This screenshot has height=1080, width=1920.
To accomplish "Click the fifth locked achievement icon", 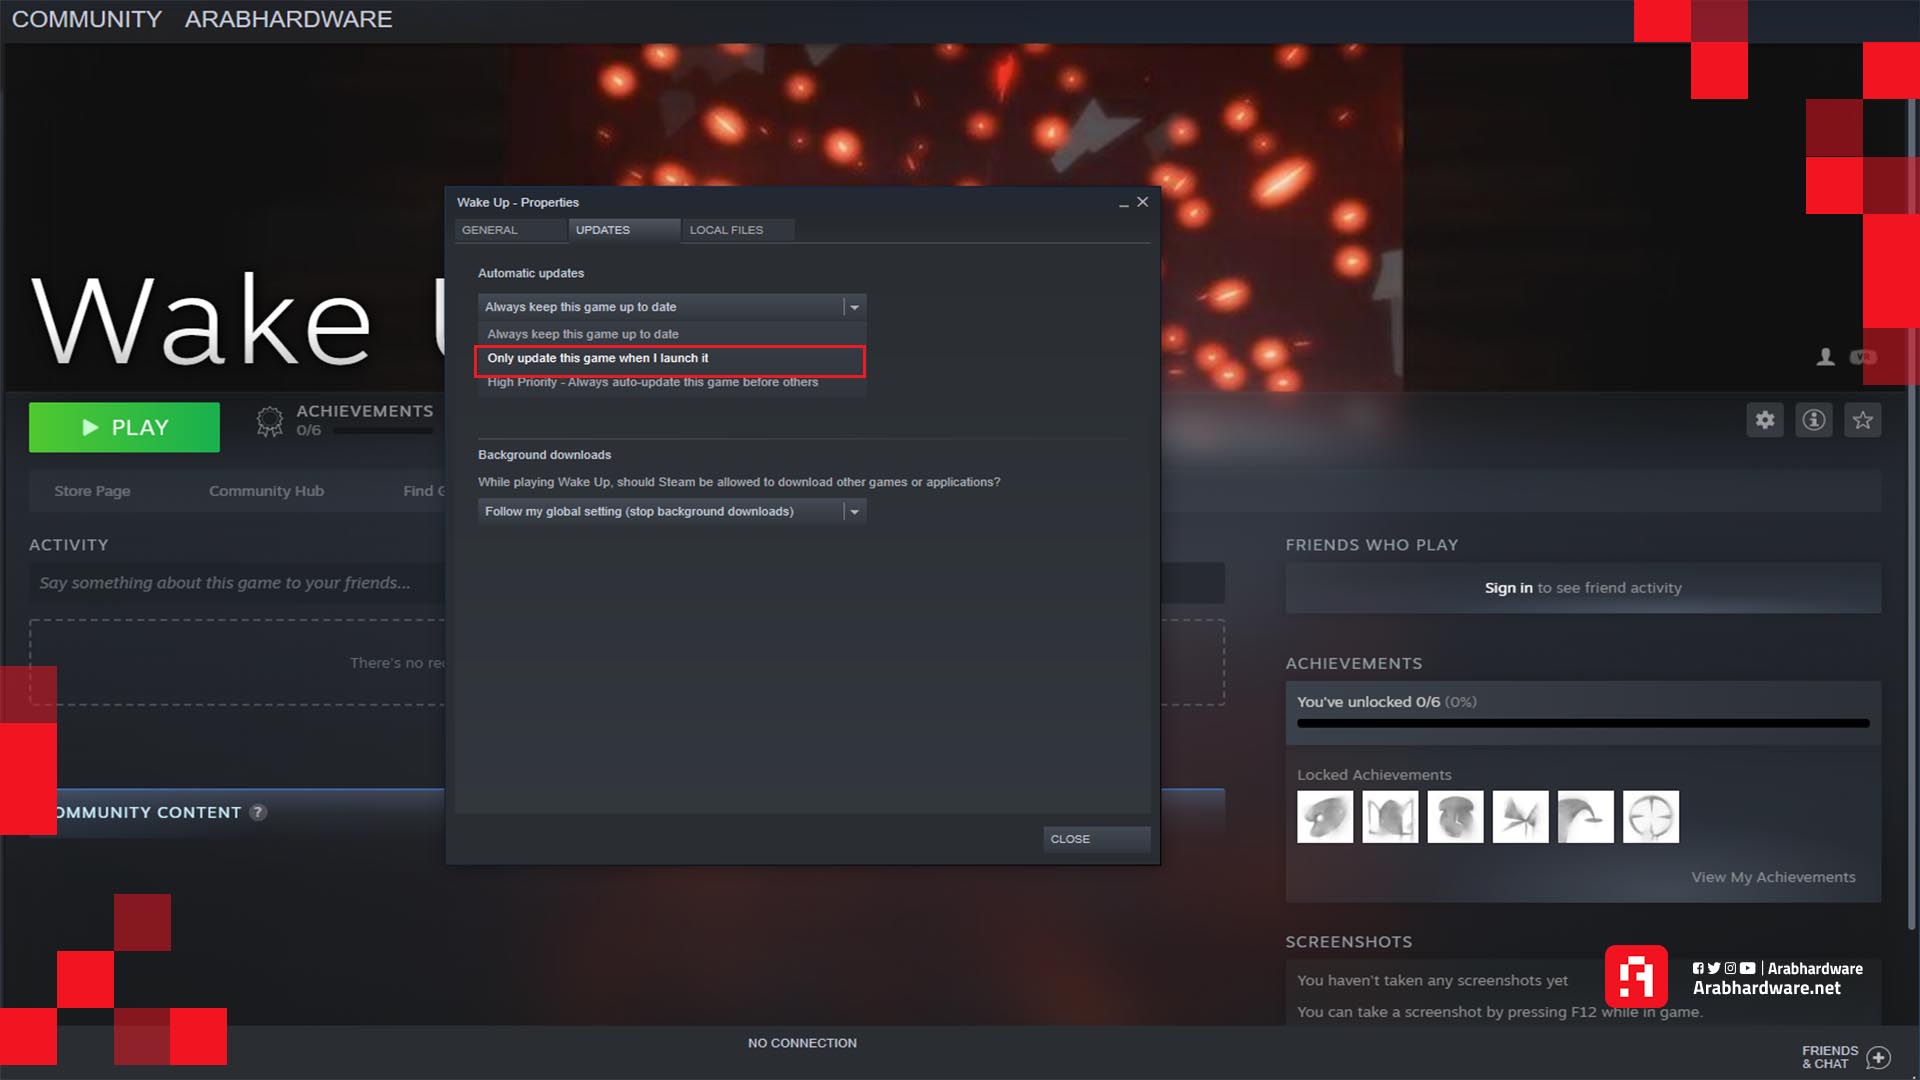I will tap(1585, 817).
